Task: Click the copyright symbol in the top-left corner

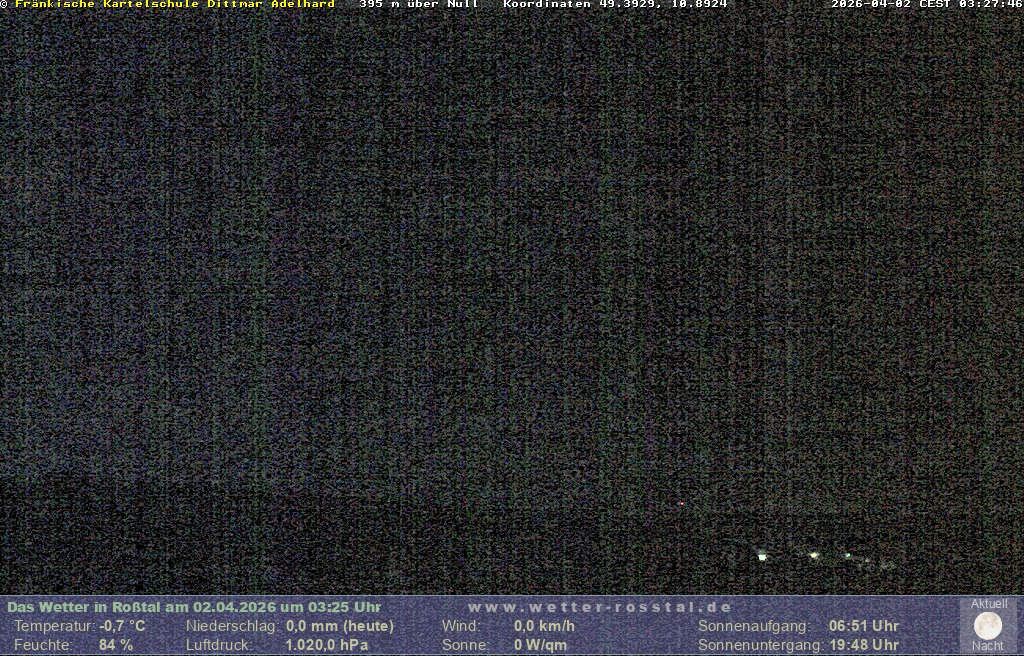Action: 4,4
